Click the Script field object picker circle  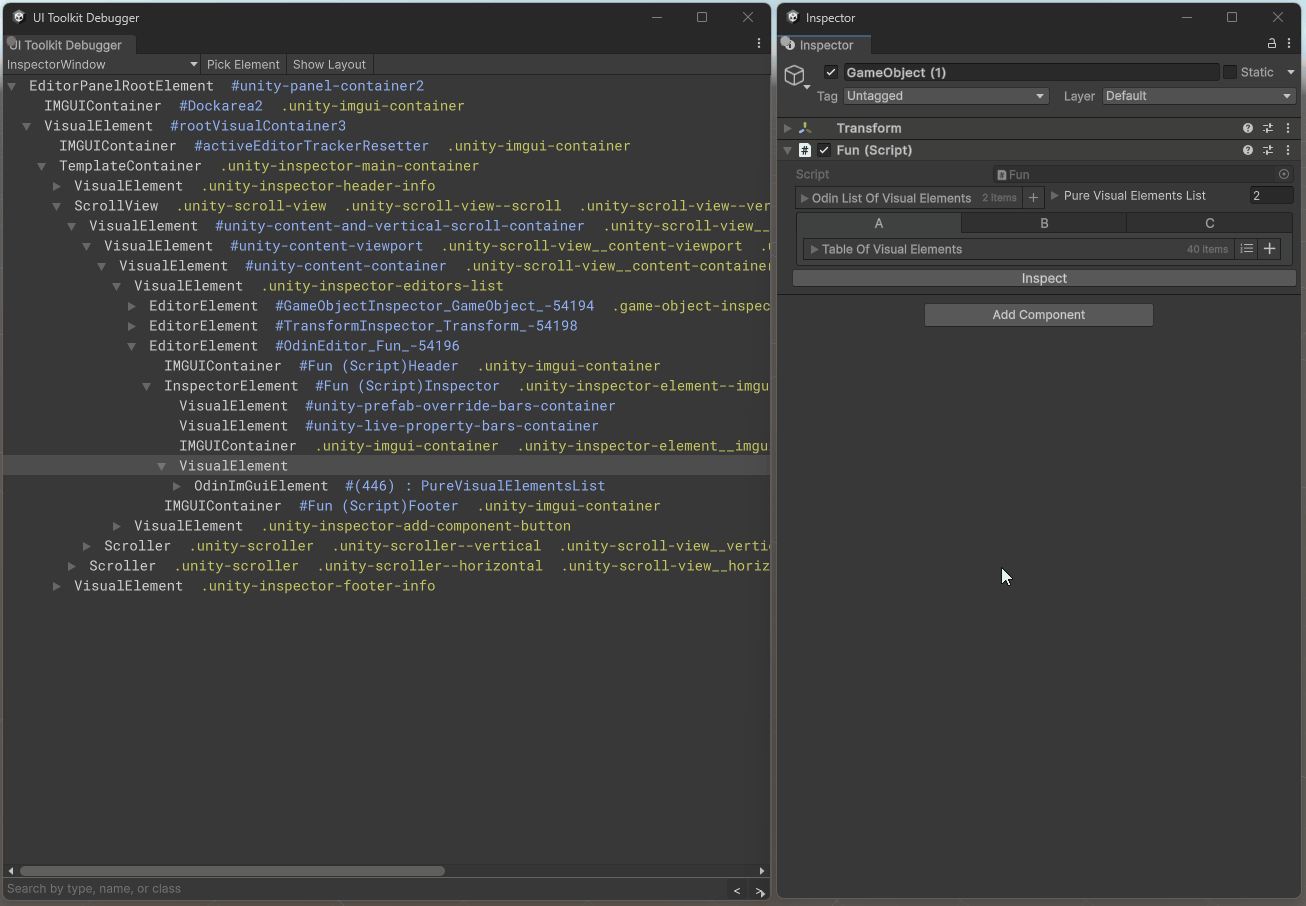coord(1284,174)
